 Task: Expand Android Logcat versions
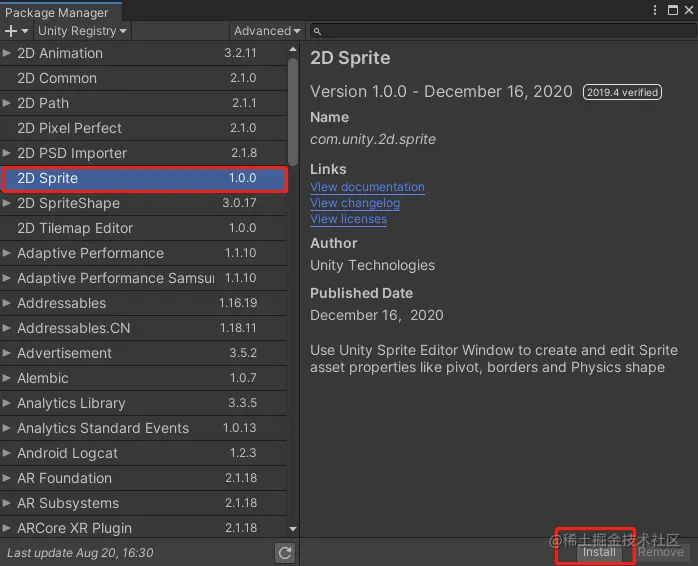pyautogui.click(x=7, y=453)
